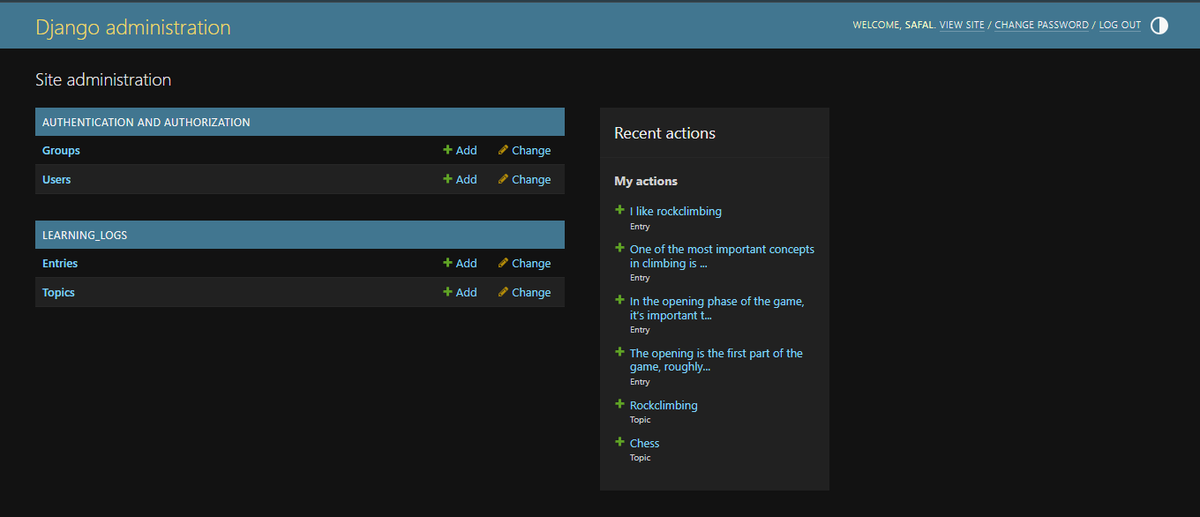
Task: Open 'The opening is the first part' entry
Action: point(716,360)
